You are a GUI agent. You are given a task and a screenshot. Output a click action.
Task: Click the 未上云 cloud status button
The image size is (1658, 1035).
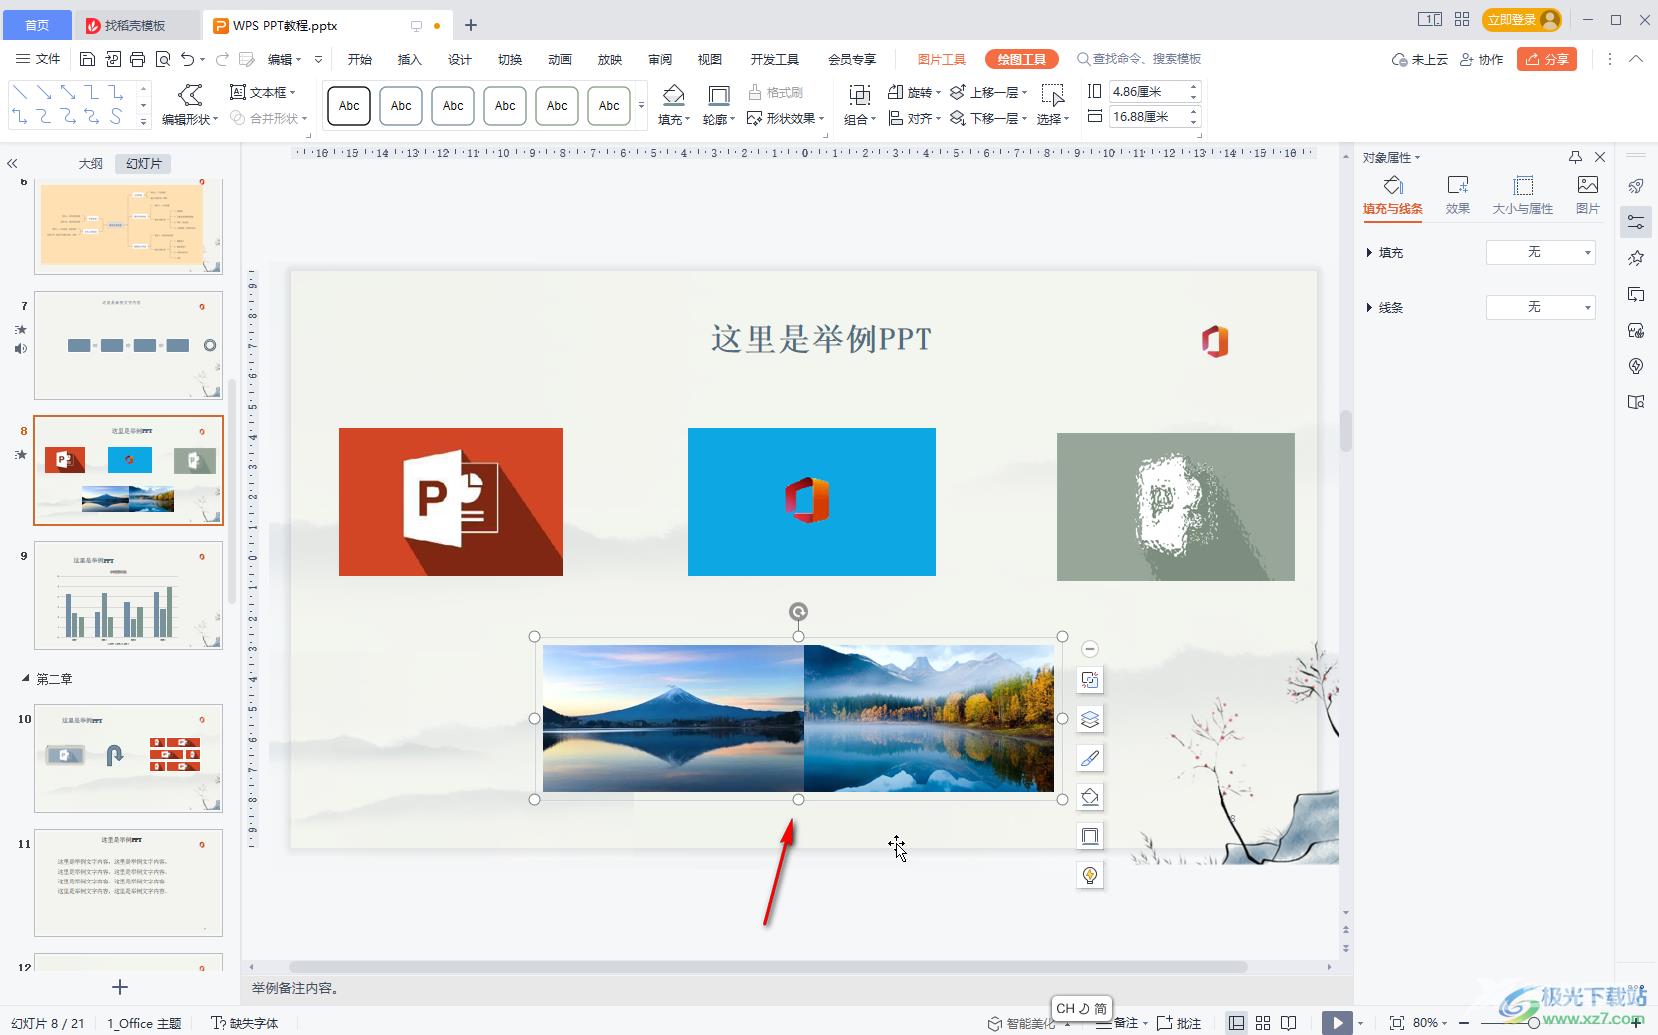click(x=1420, y=59)
